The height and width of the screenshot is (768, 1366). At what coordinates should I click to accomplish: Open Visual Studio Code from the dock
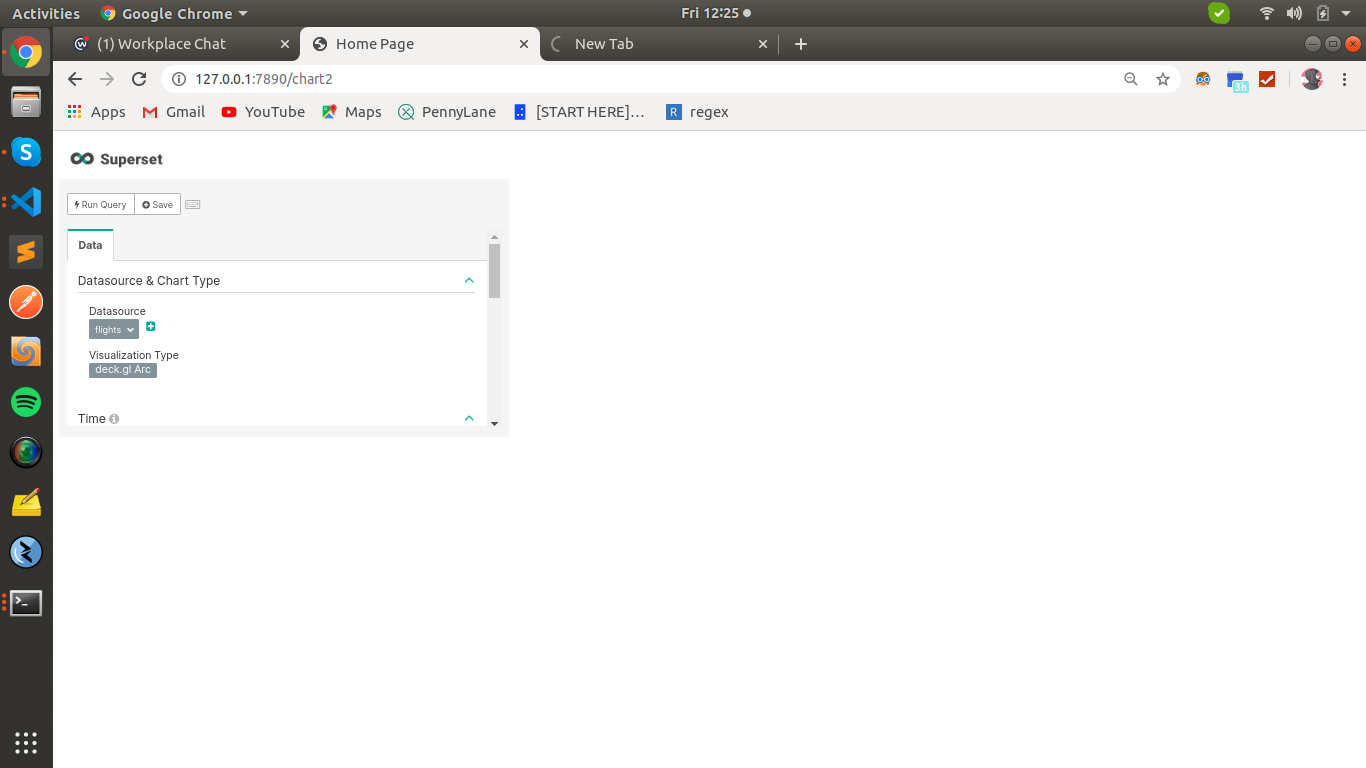[25, 202]
